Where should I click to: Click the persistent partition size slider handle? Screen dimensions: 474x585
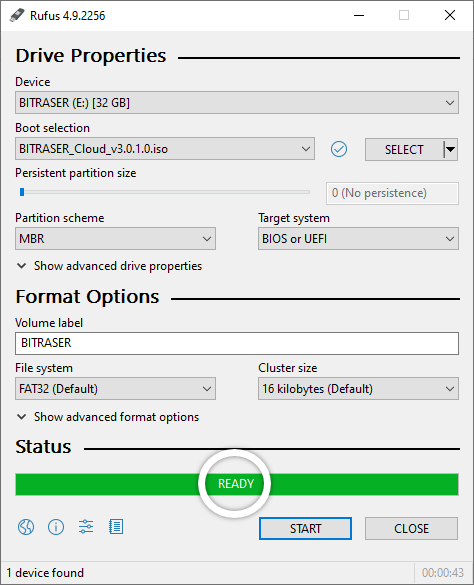pyautogui.click(x=22, y=192)
